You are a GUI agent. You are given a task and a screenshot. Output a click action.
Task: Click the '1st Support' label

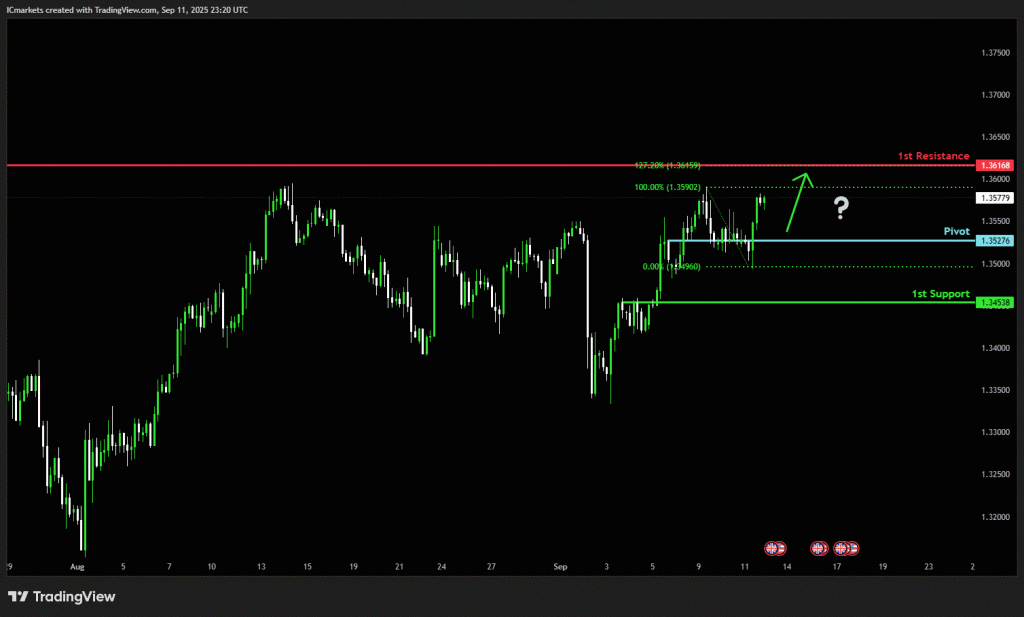pos(940,294)
